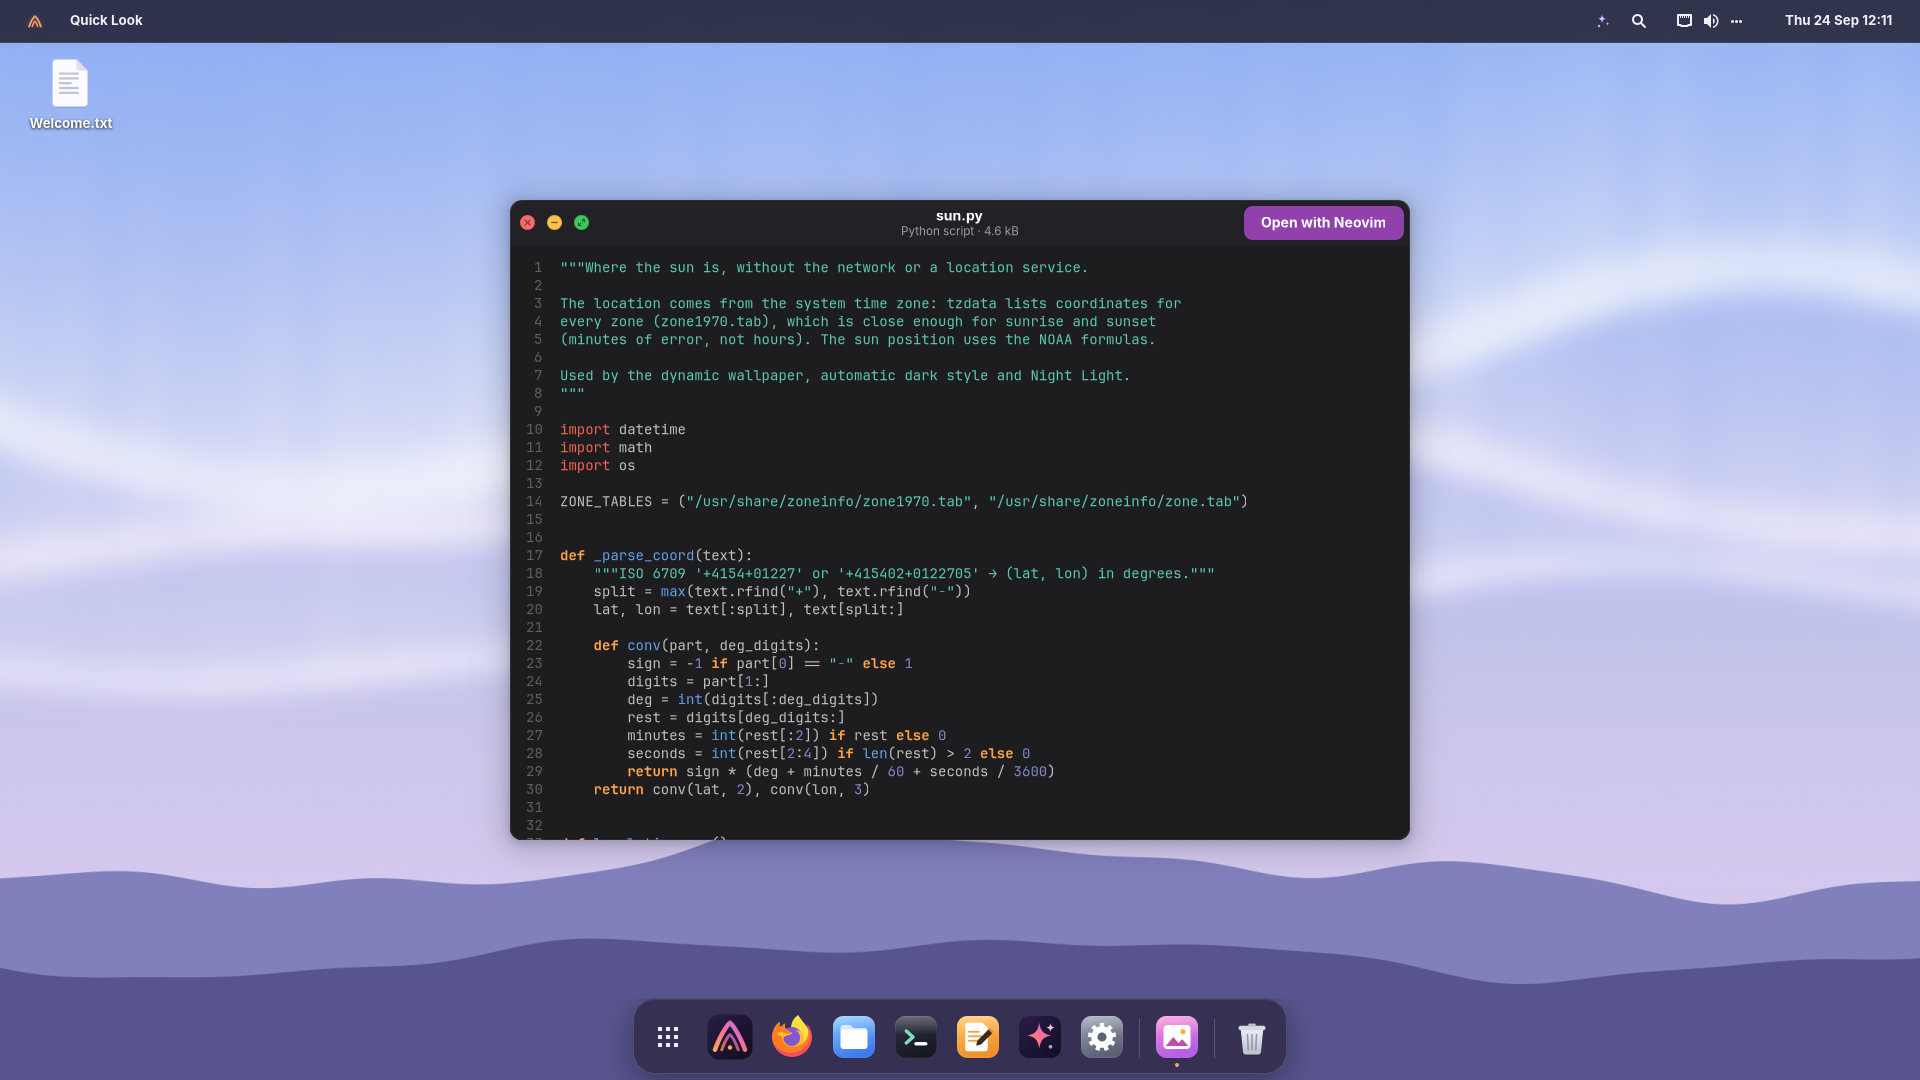Click the 'def _parse_coord(text):' line
Viewport: 1920px width, 1080px height.
click(x=656, y=556)
